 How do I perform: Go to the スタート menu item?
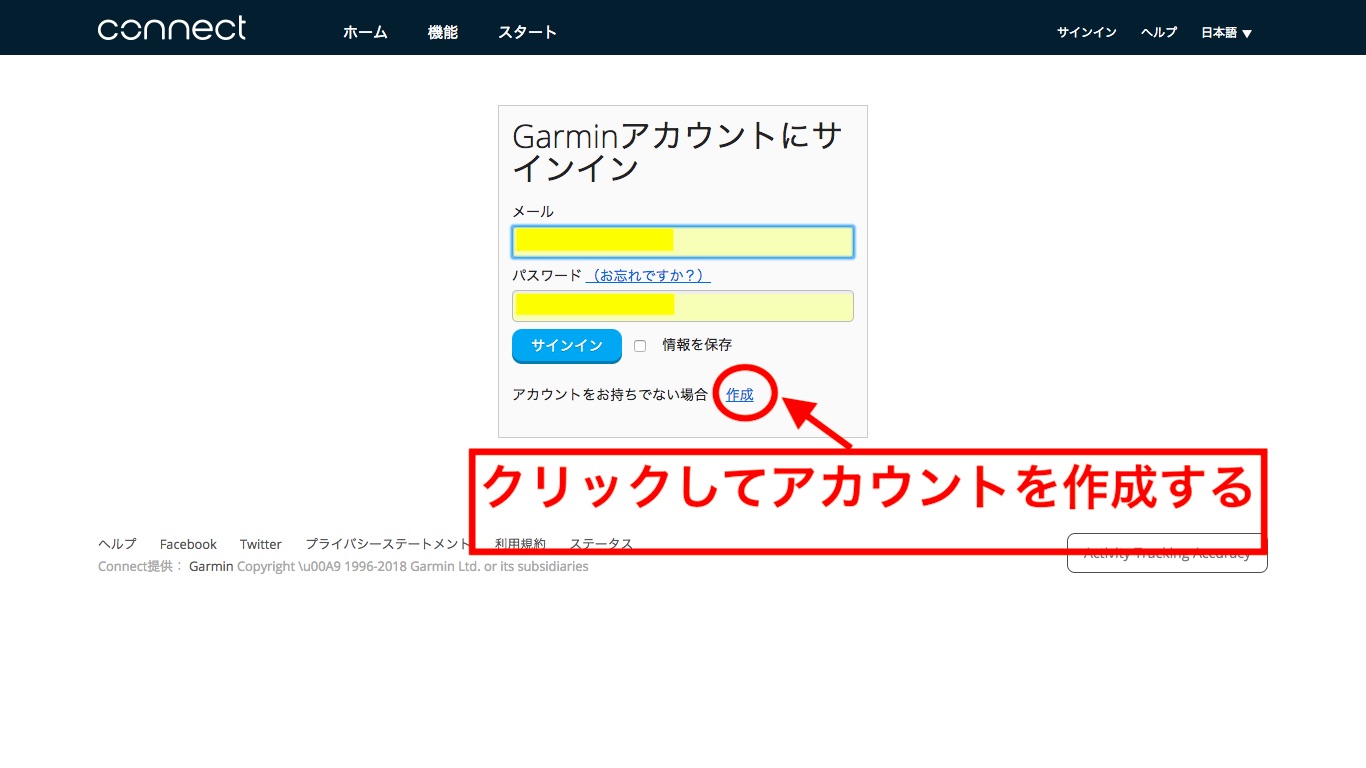coord(527,32)
